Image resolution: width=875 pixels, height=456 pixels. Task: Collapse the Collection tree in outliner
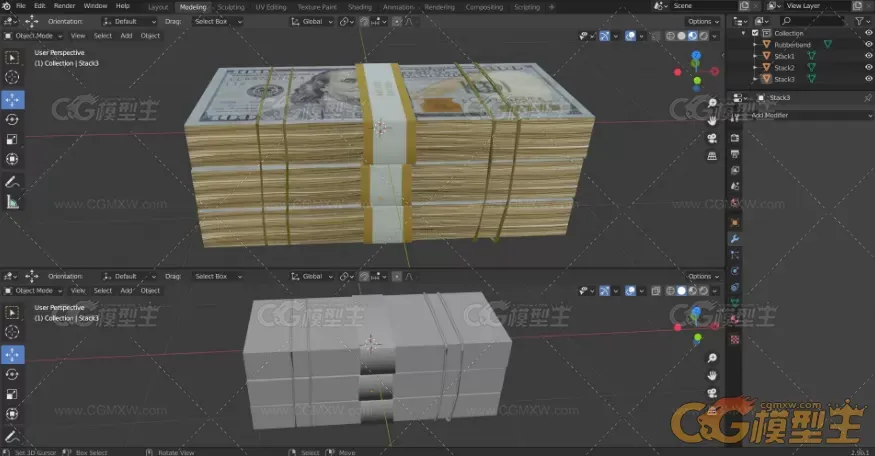[743, 33]
